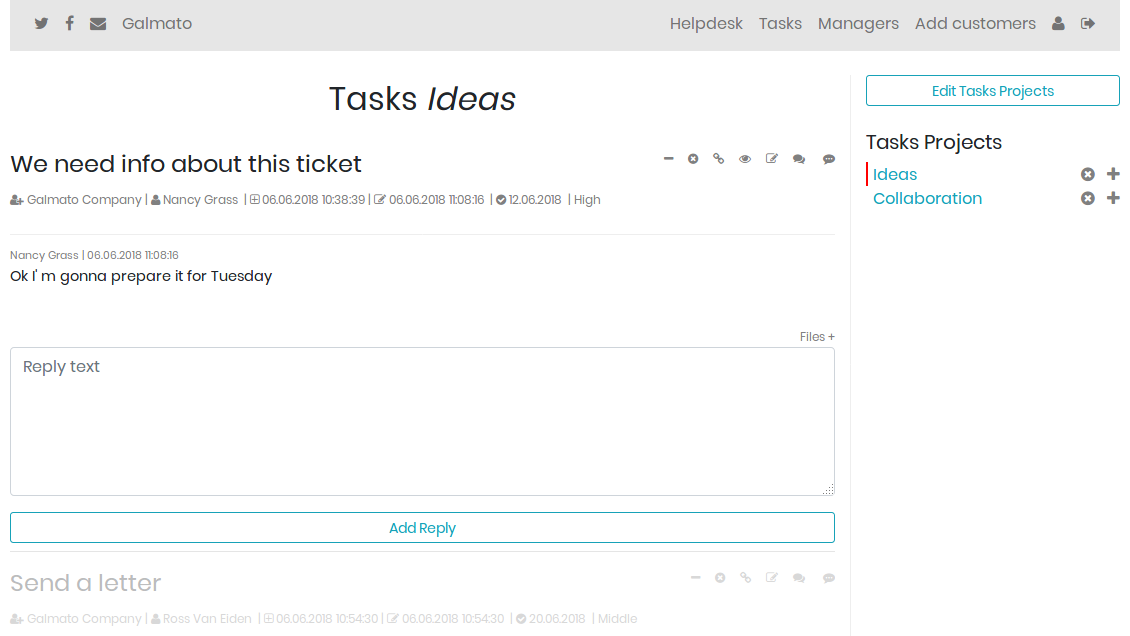Image resolution: width=1130 pixels, height=636 pixels.
Task: Delete the 'We need info' ticket
Action: pos(693,158)
